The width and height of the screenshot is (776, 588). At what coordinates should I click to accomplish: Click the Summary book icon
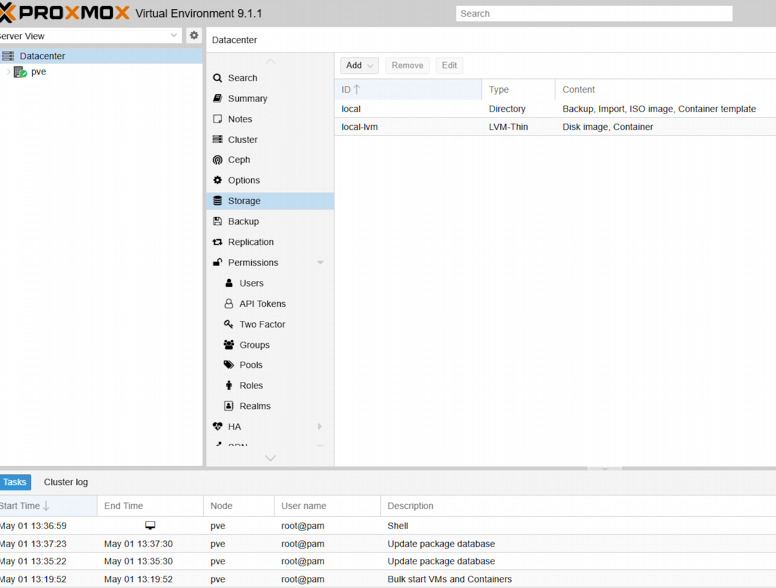217,98
